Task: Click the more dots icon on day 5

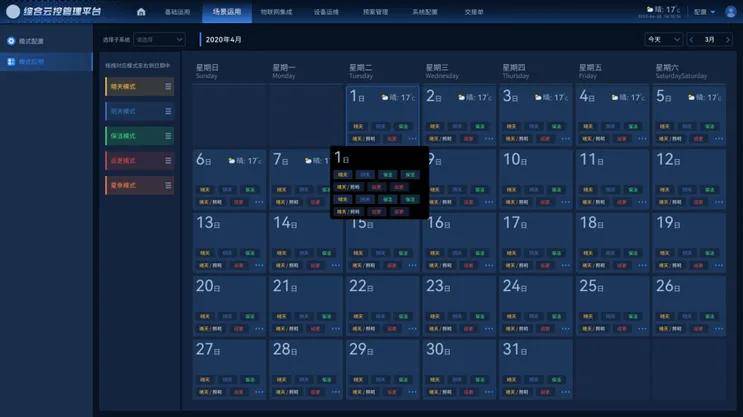Action: (x=718, y=139)
